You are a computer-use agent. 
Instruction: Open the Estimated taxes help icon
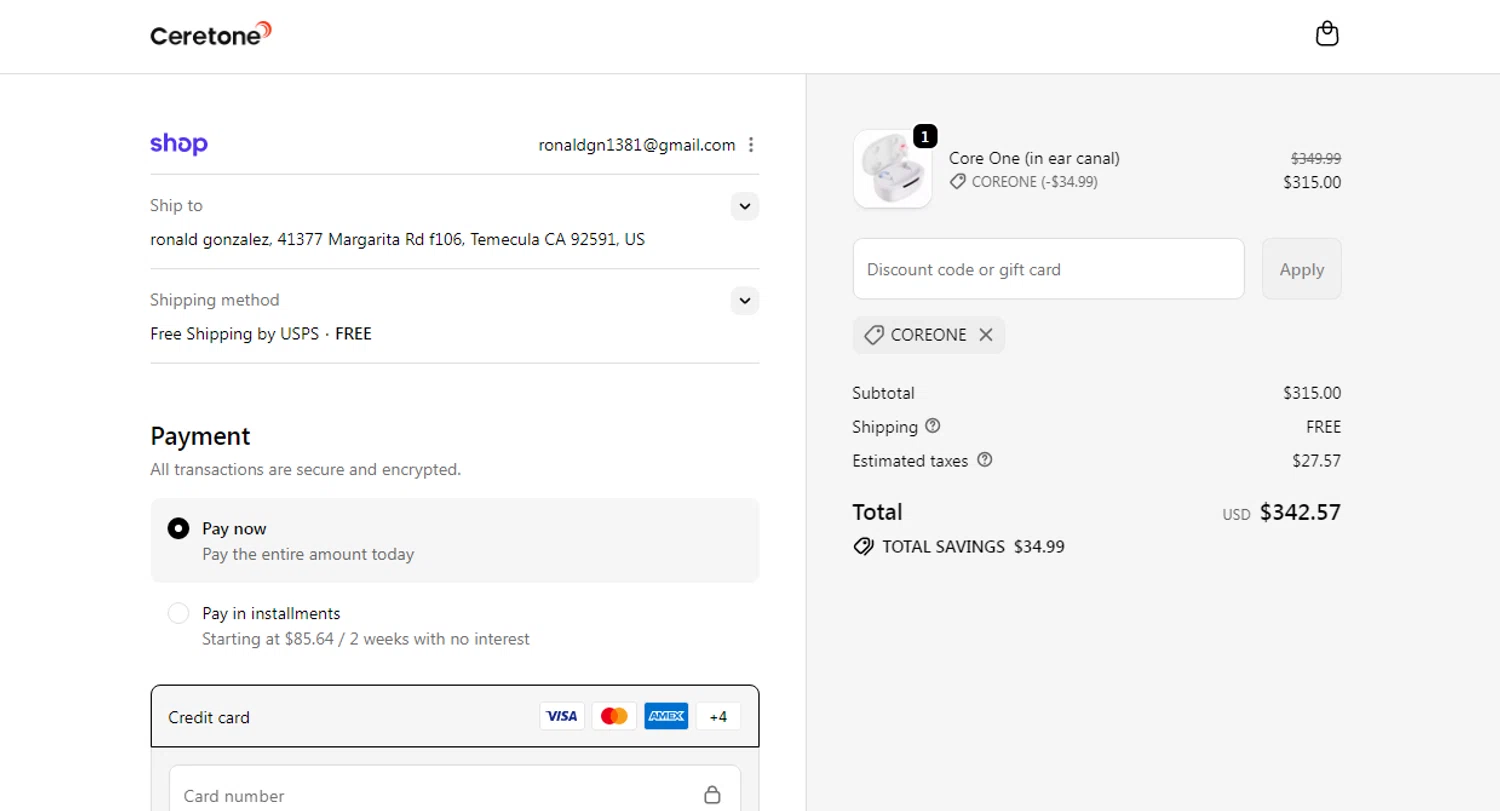984,460
